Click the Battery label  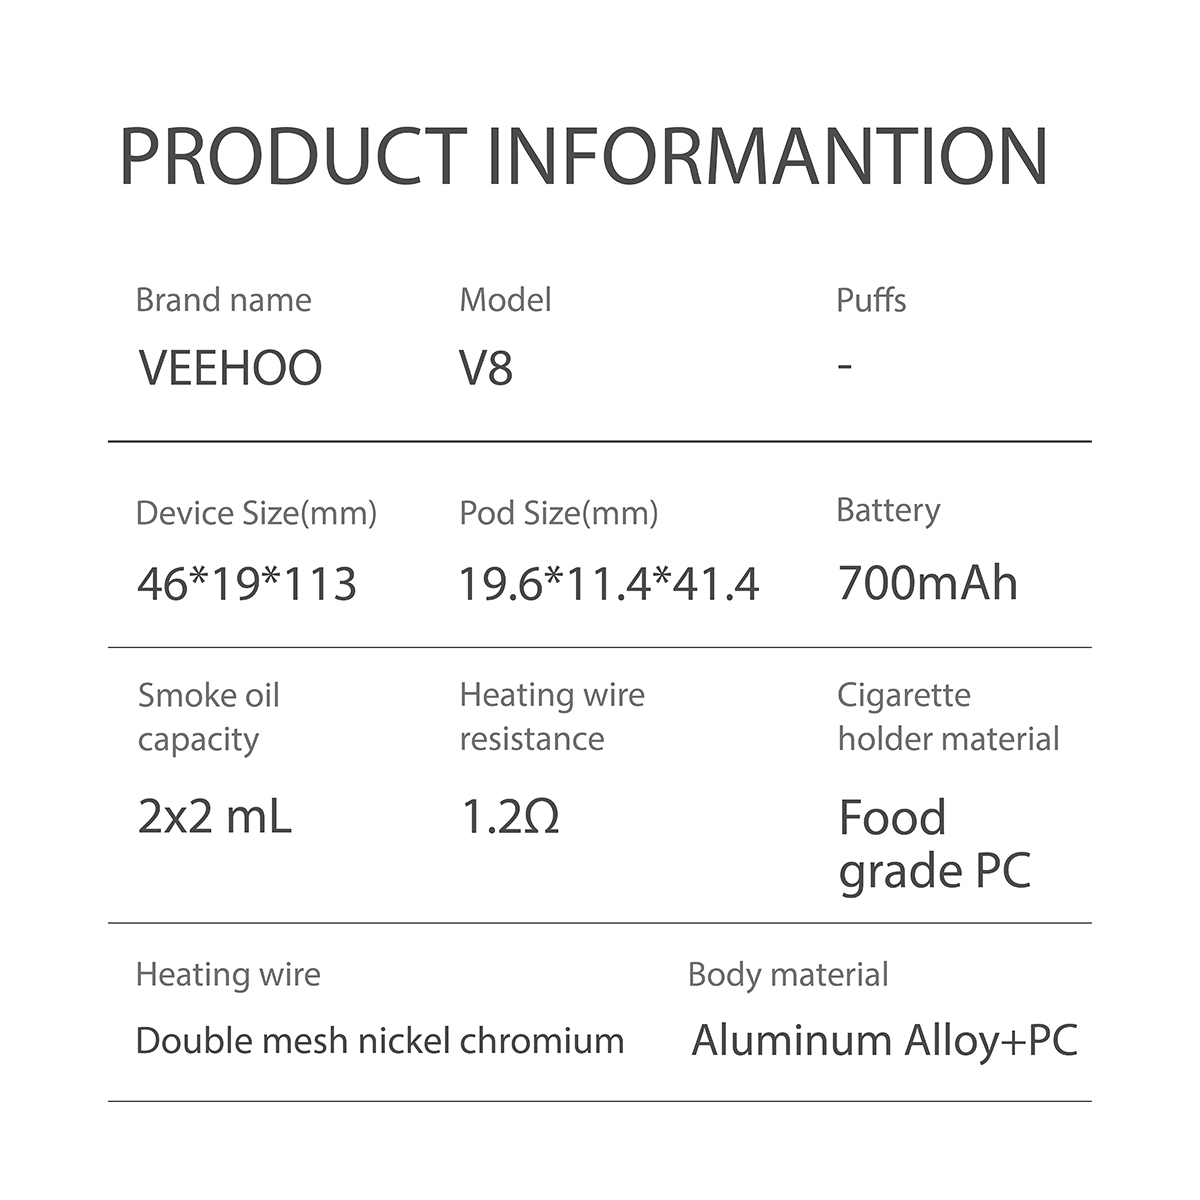click(x=888, y=511)
